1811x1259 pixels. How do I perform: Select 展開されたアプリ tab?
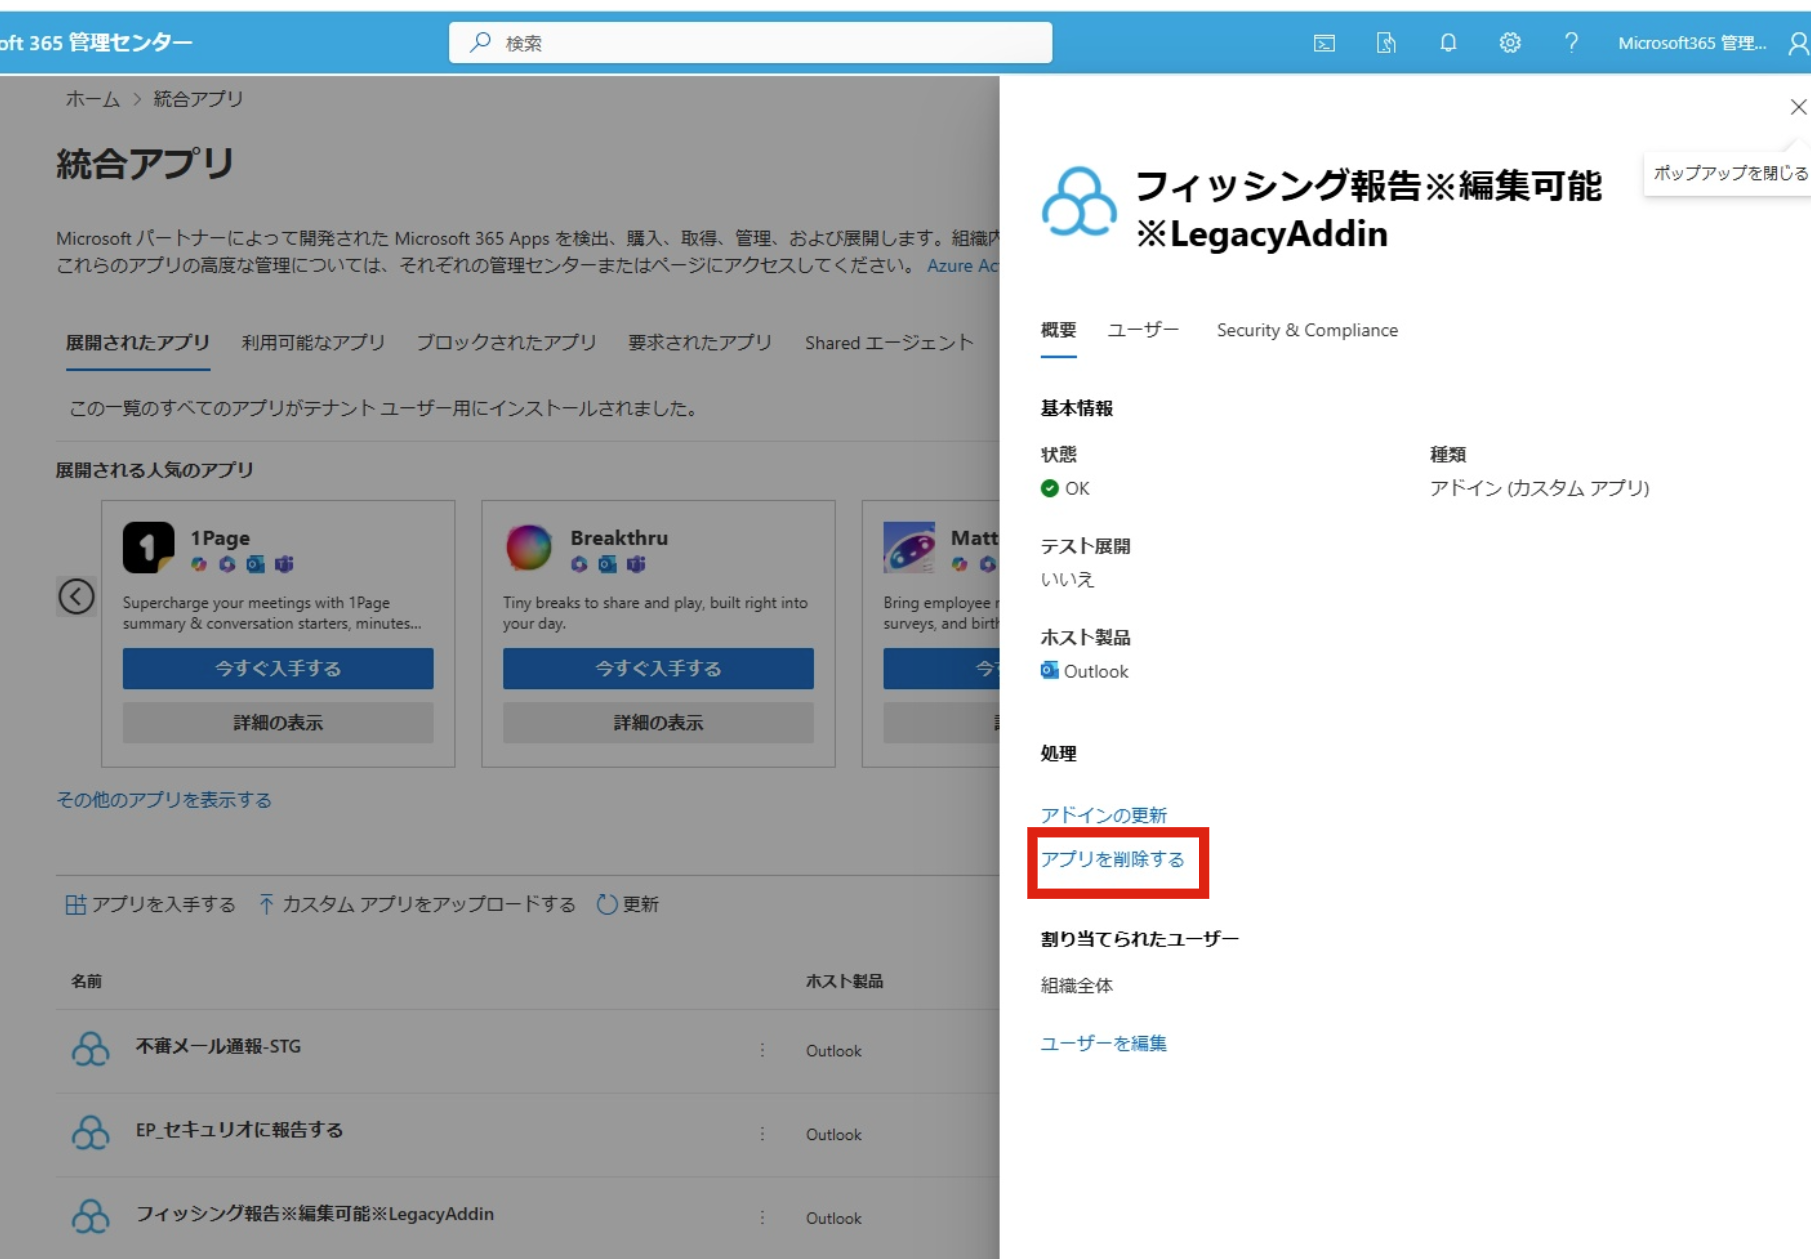(x=138, y=343)
